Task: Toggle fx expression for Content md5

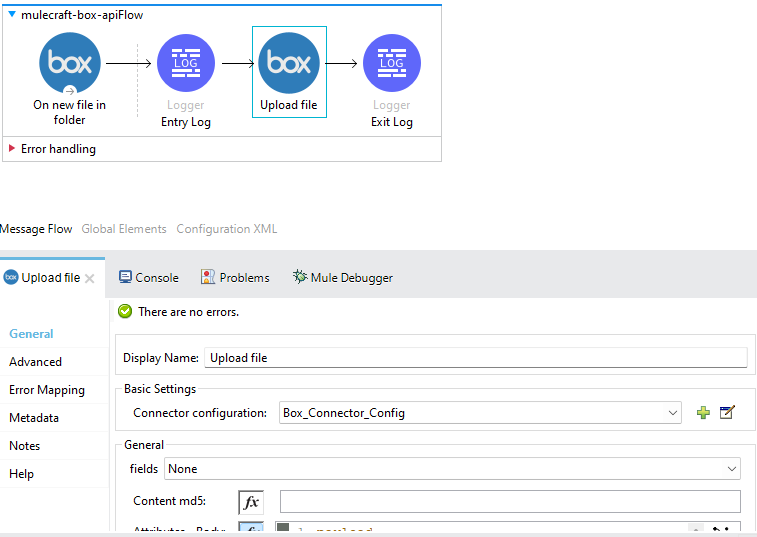Action: click(x=251, y=502)
